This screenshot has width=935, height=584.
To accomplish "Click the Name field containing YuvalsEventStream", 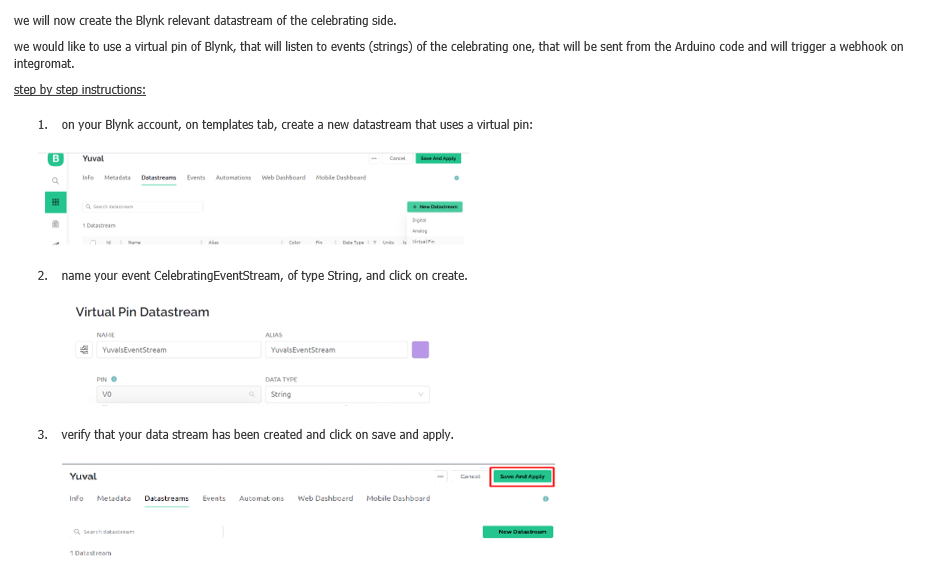I will [x=178, y=350].
